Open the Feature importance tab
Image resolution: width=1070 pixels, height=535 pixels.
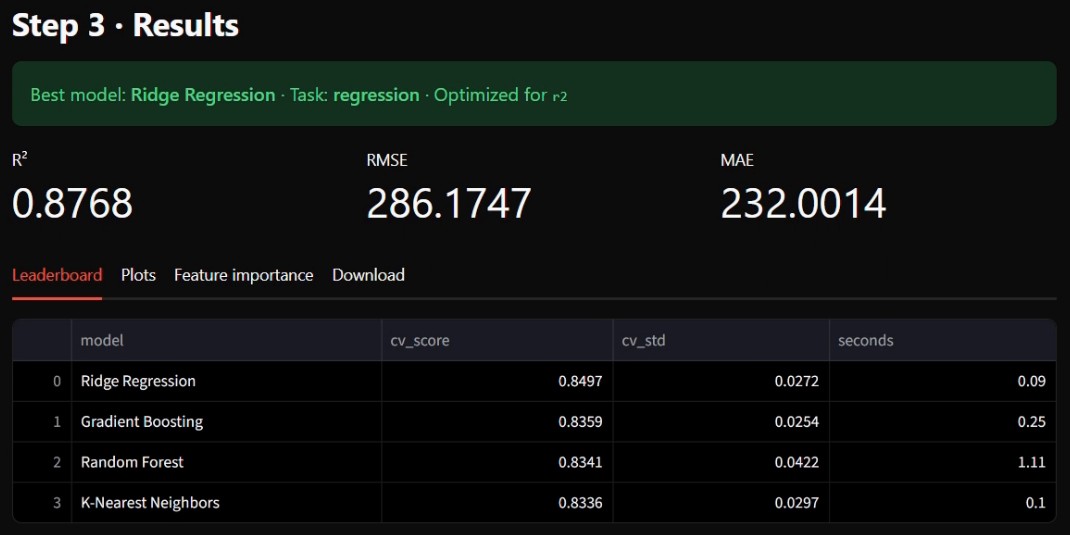click(244, 275)
